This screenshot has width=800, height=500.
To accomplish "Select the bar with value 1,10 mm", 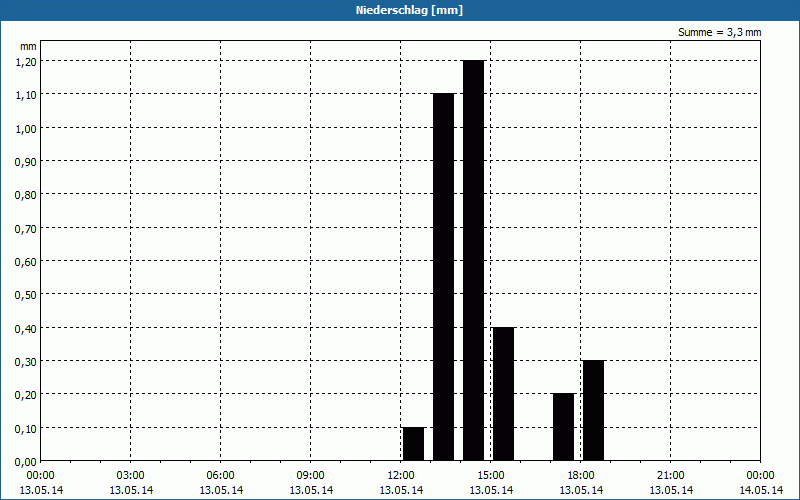I will [x=443, y=276].
